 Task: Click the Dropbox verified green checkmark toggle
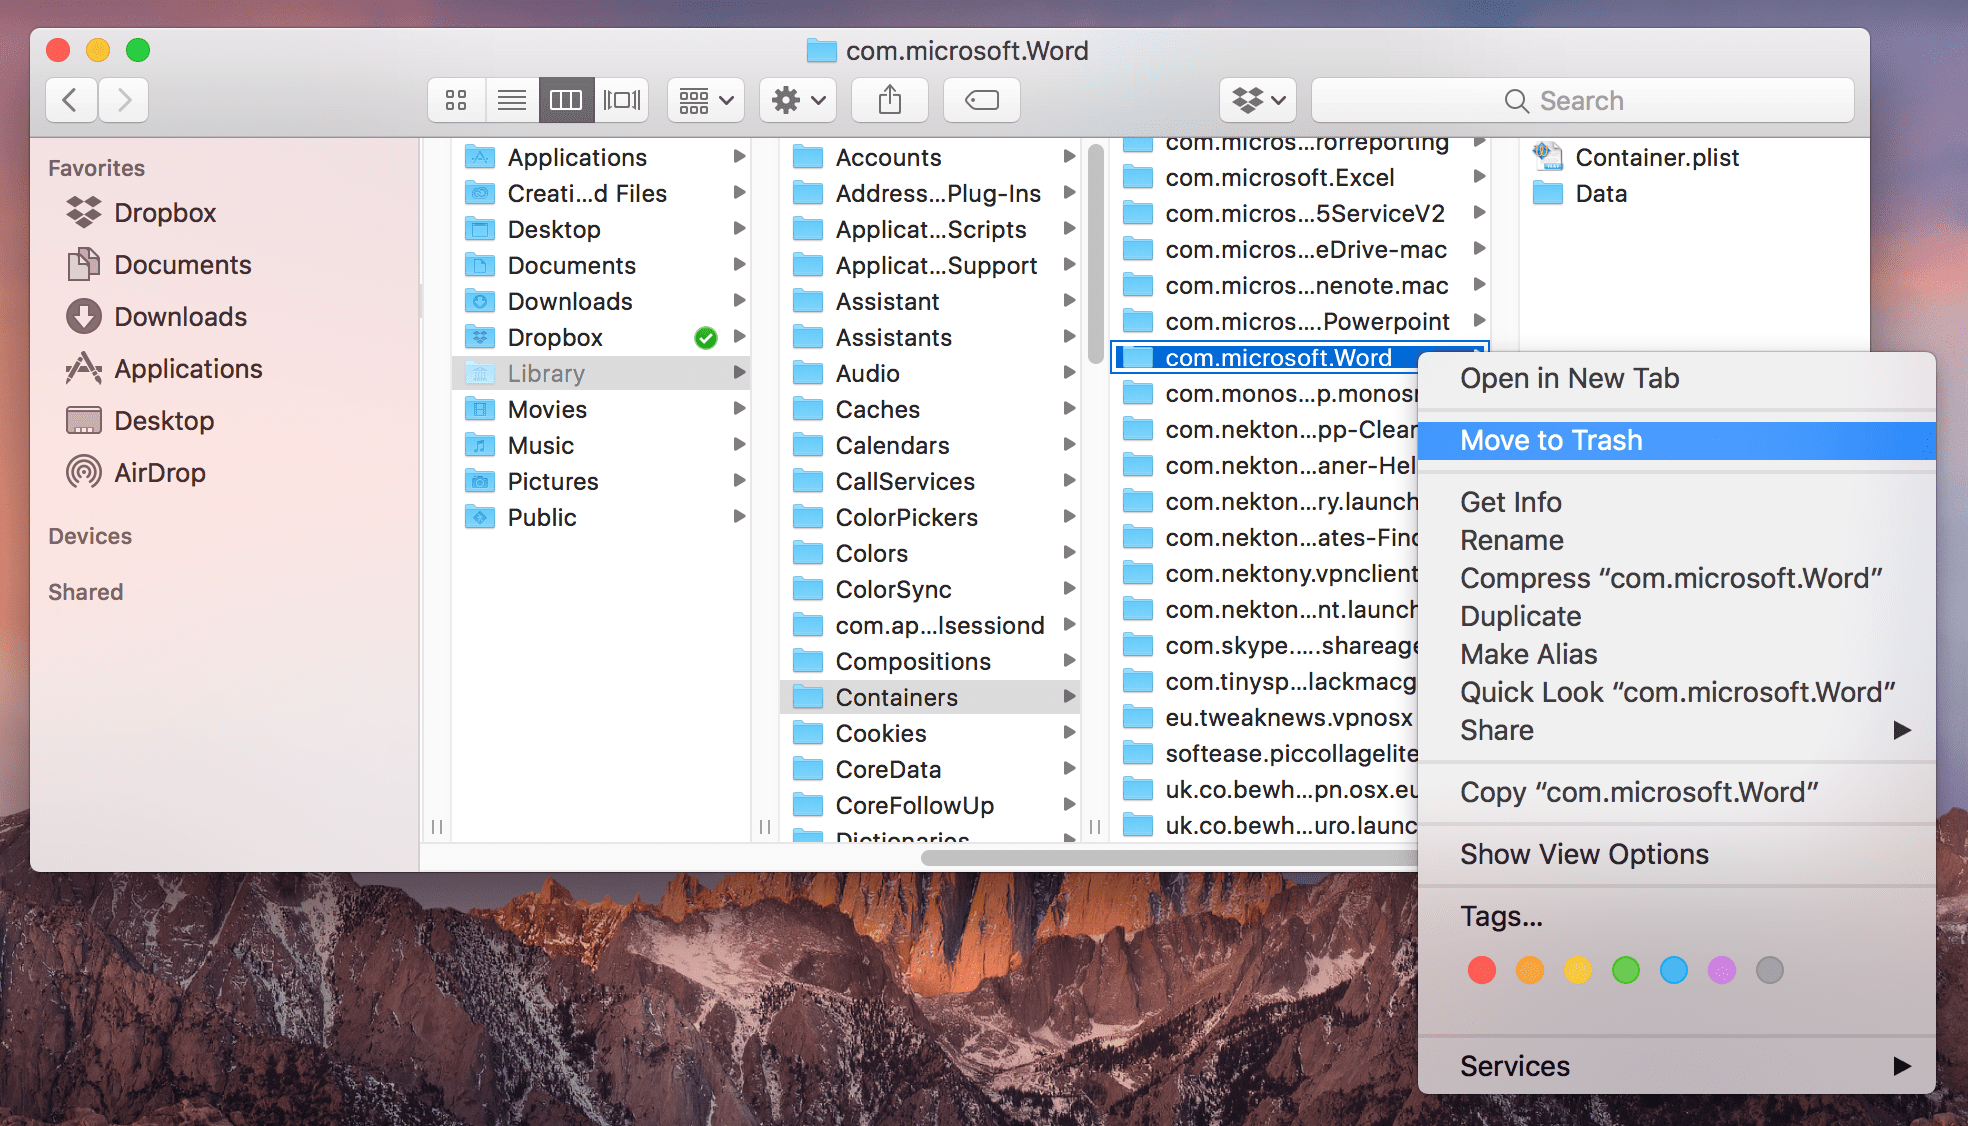coord(703,337)
